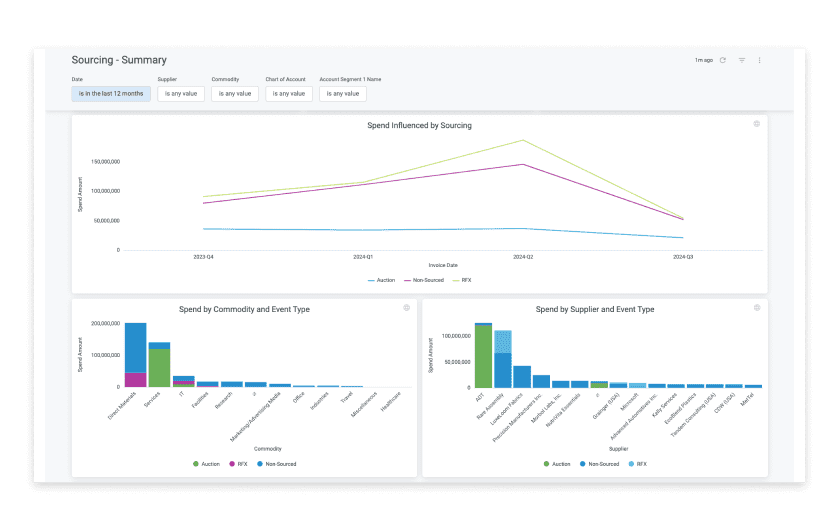Toggle Non-Sourced legend in Commodity chart
The height and width of the screenshot is (531, 838).
click(277, 464)
